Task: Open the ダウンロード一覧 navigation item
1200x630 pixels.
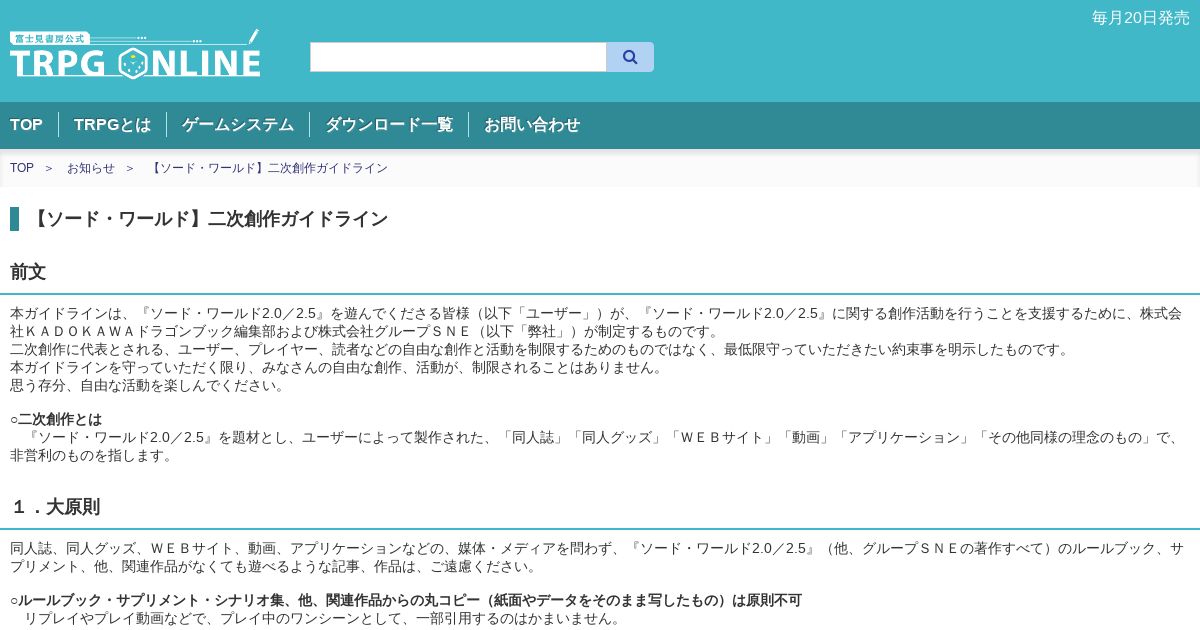Action: coord(389,125)
